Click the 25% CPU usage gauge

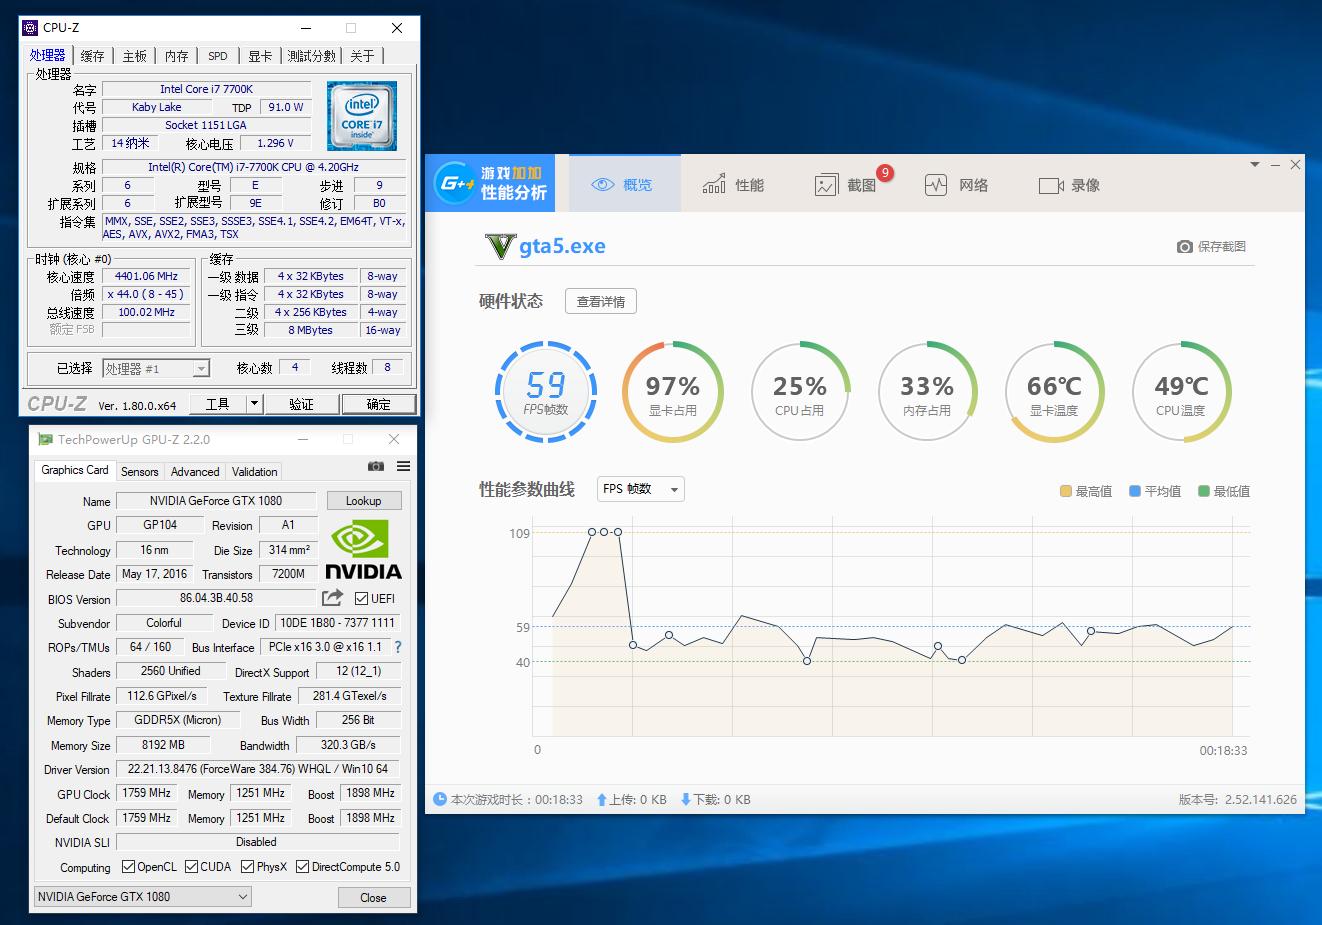tap(800, 392)
